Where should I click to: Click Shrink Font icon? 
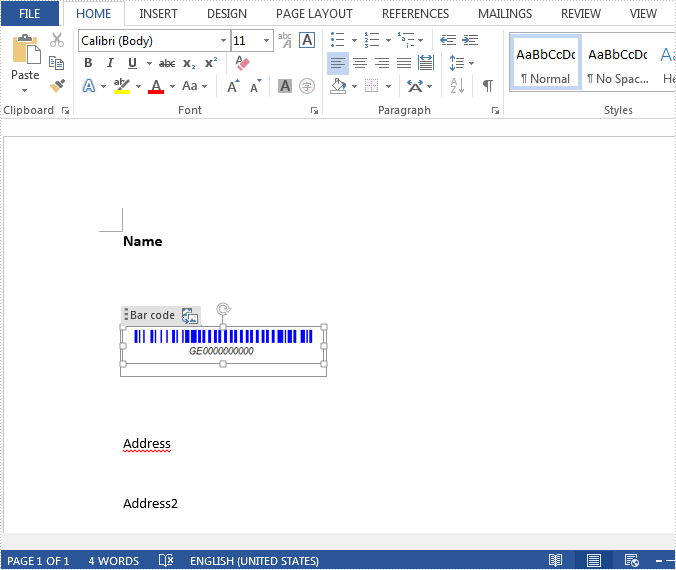click(256, 86)
